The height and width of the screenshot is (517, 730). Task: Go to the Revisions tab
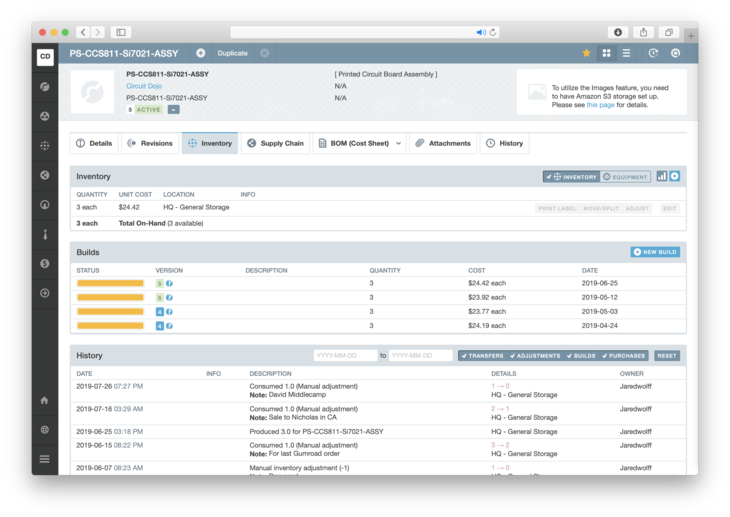pos(150,144)
